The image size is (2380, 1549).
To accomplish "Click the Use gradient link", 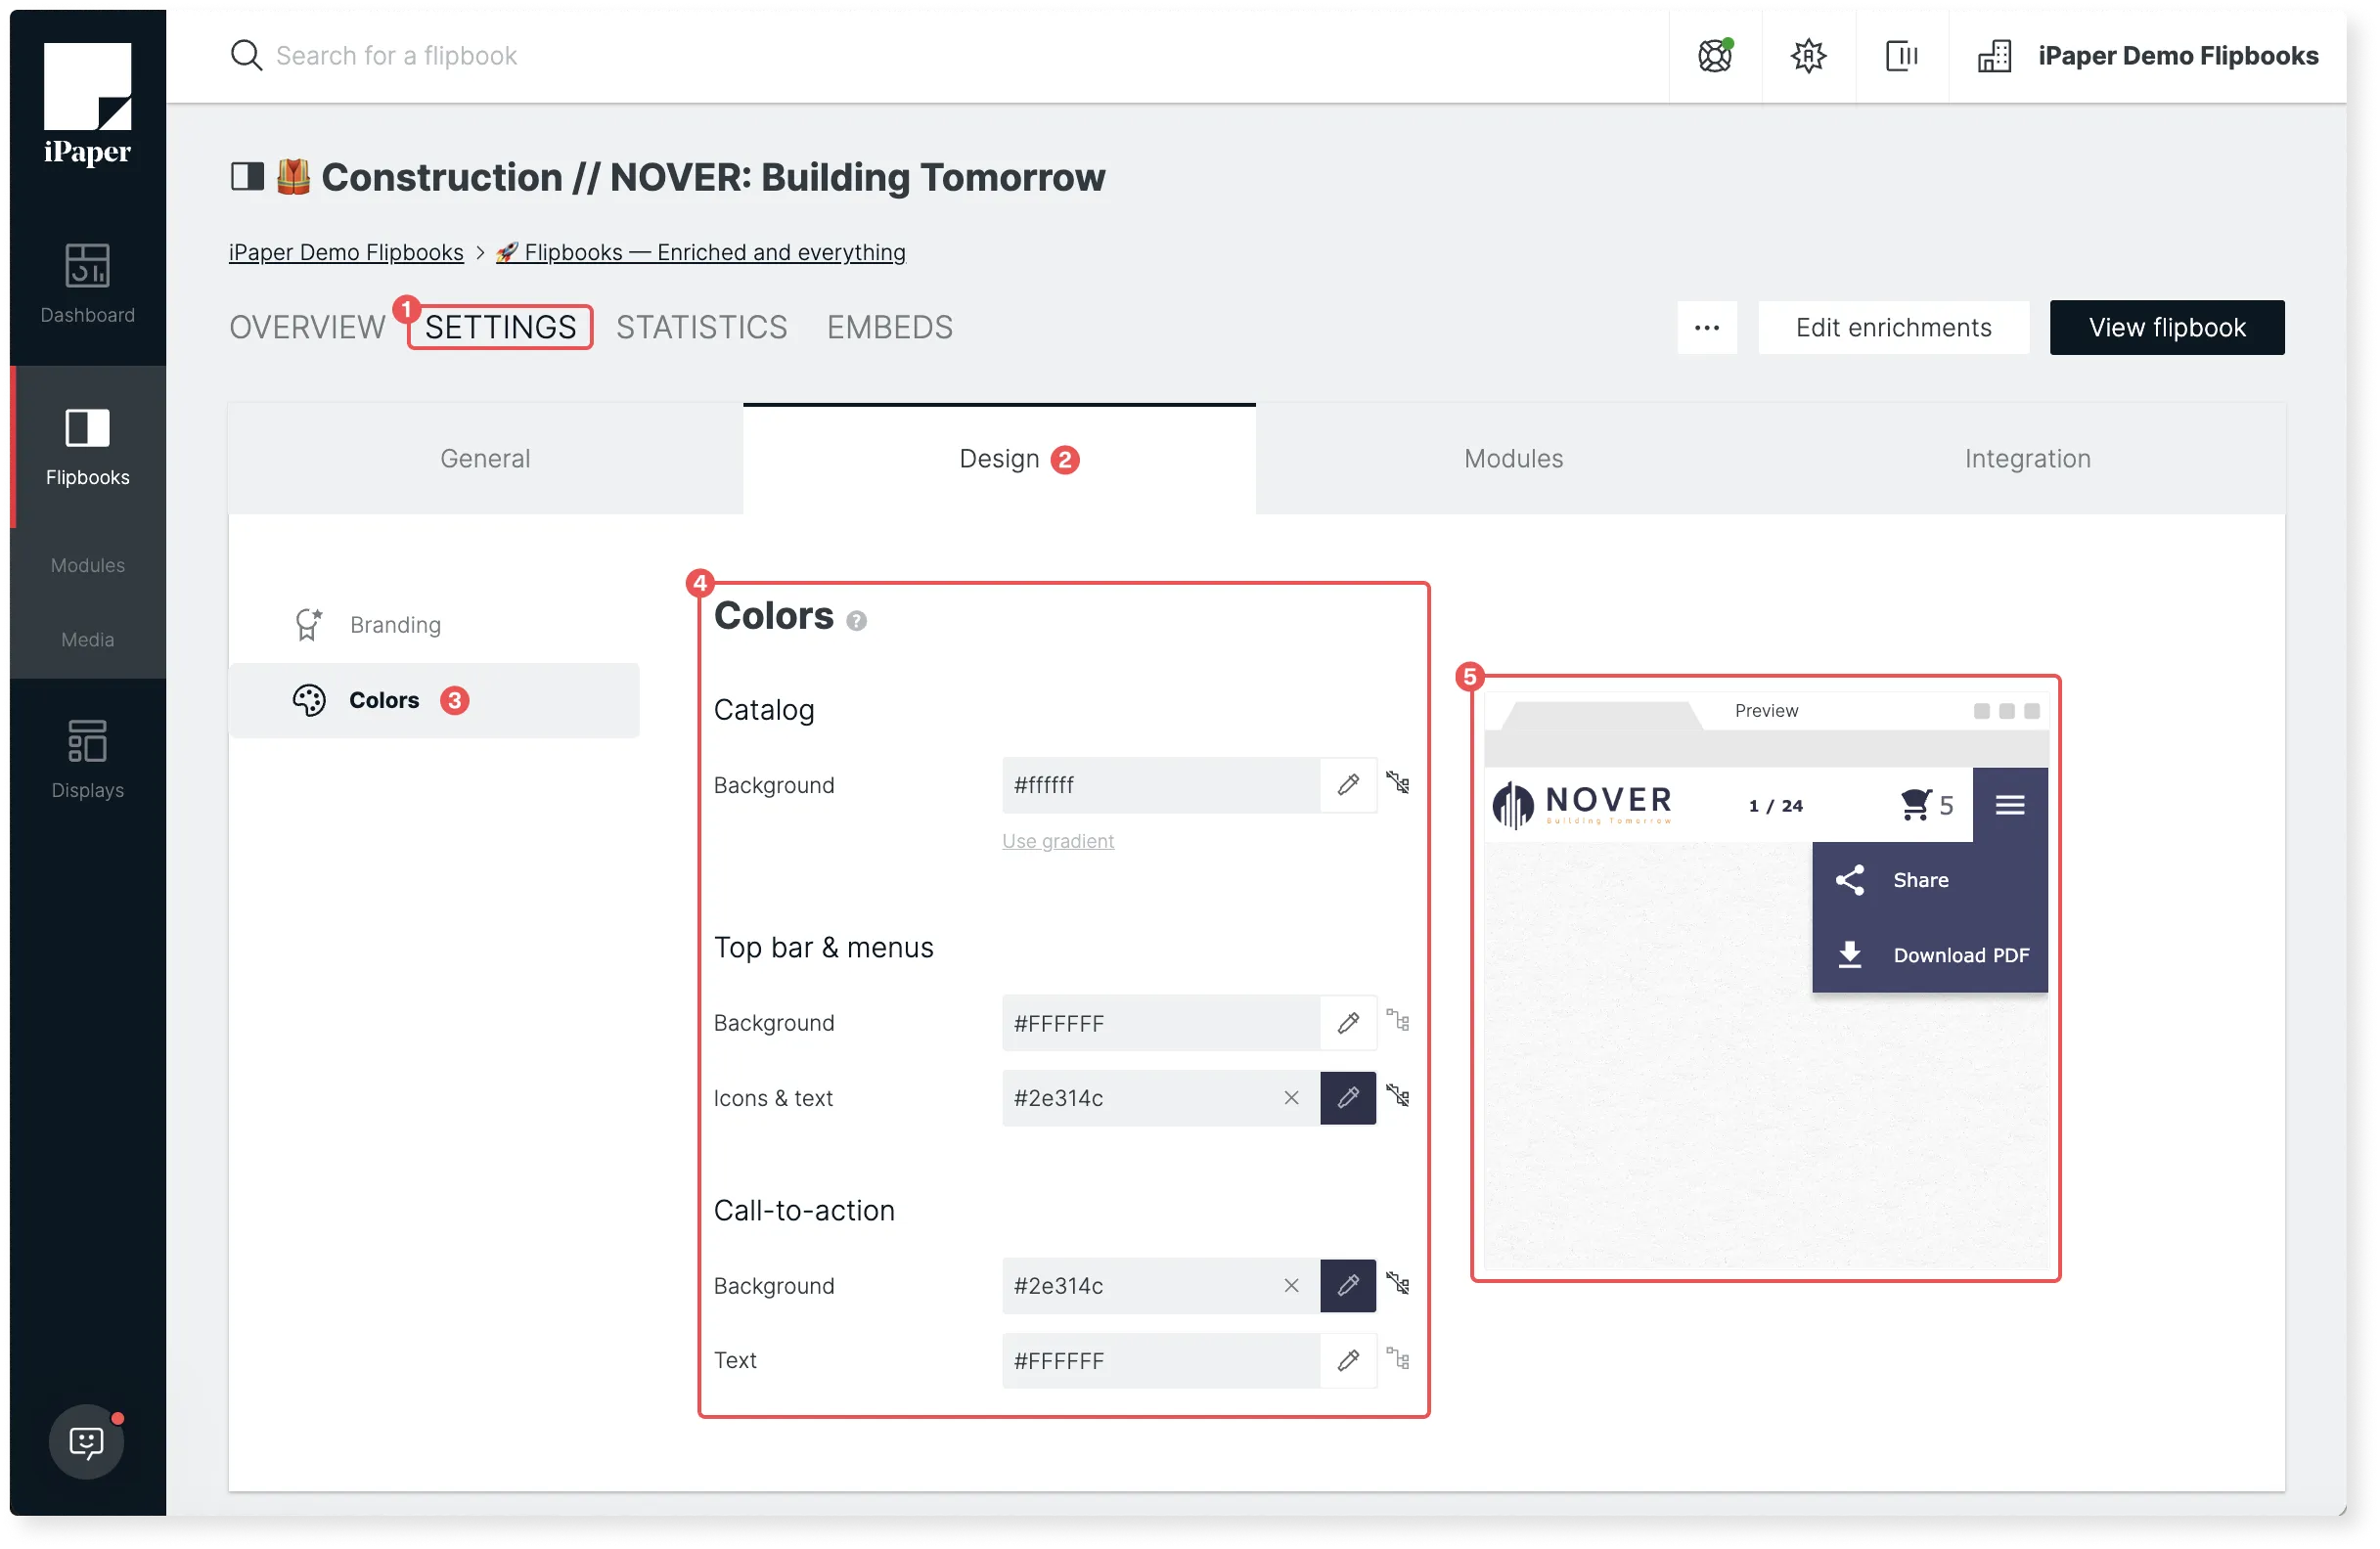I will 1057,841.
